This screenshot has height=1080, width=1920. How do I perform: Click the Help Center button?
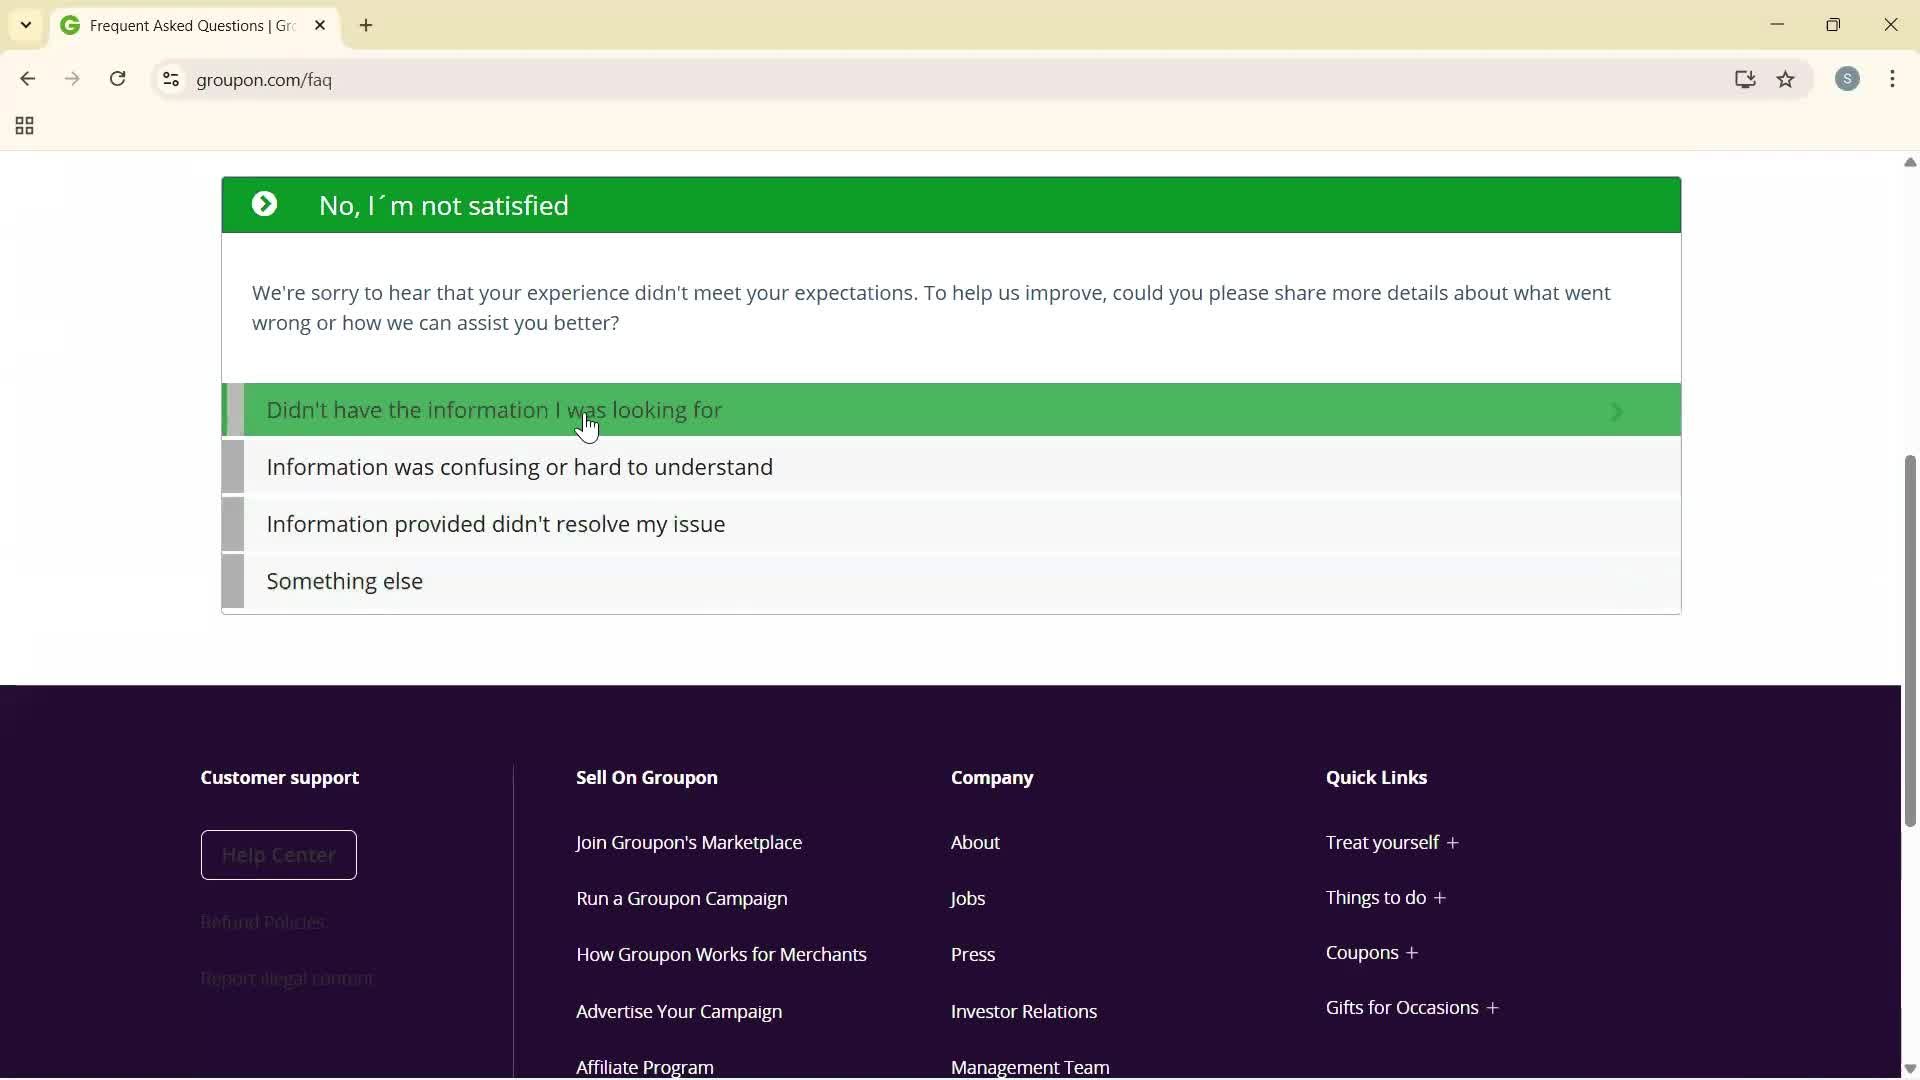click(x=278, y=855)
